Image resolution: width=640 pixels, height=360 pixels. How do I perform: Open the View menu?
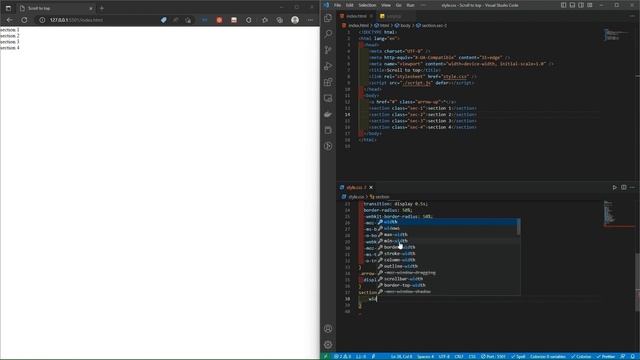(386, 5)
